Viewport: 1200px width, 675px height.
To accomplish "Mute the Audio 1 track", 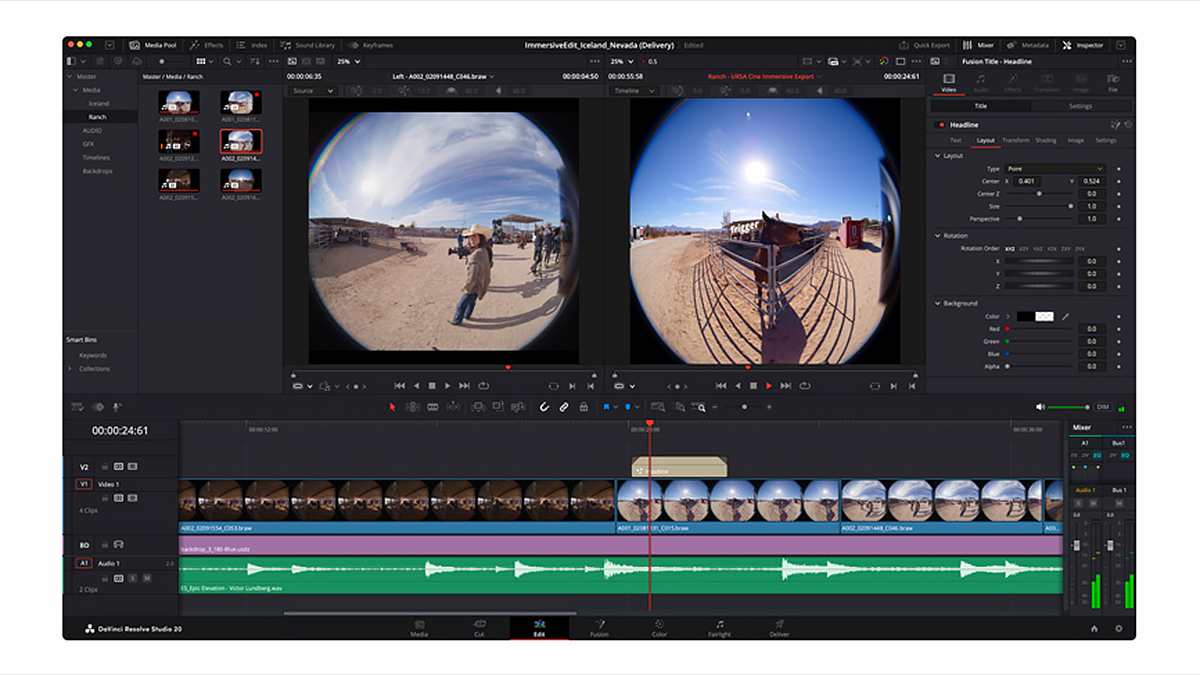I will (x=148, y=577).
